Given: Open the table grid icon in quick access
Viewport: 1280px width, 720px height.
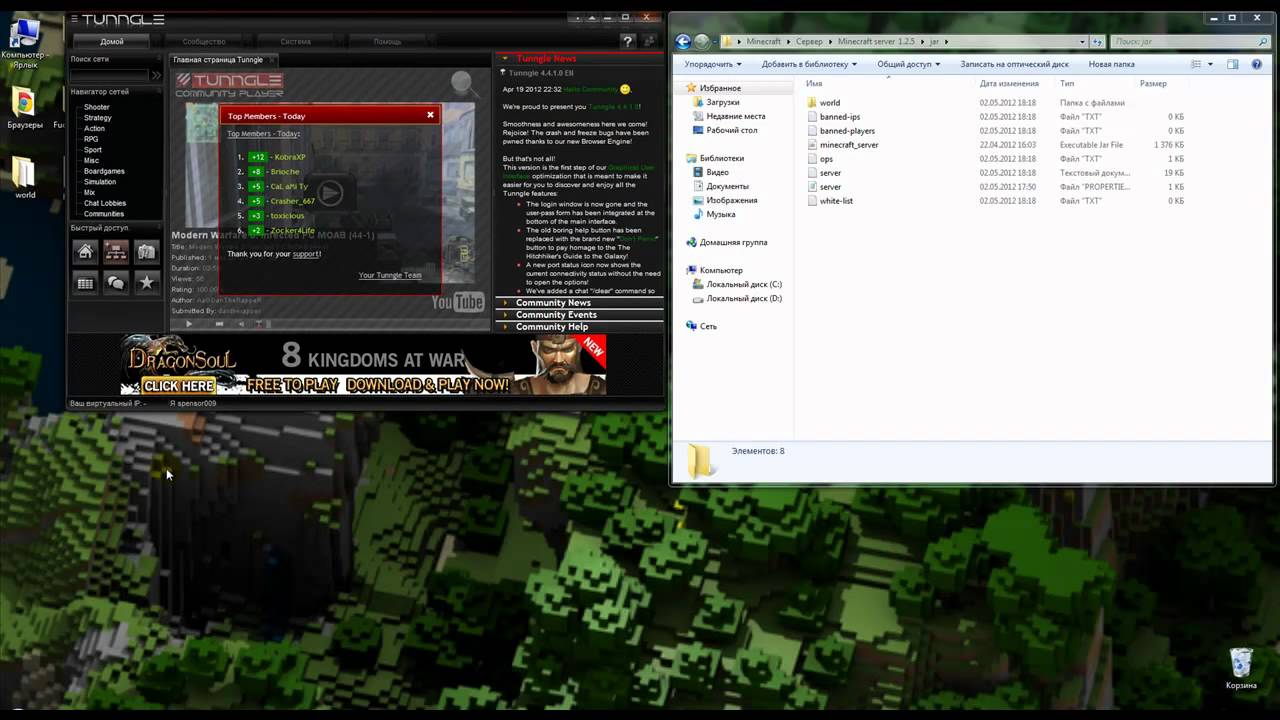Looking at the screenshot, I should [85, 283].
